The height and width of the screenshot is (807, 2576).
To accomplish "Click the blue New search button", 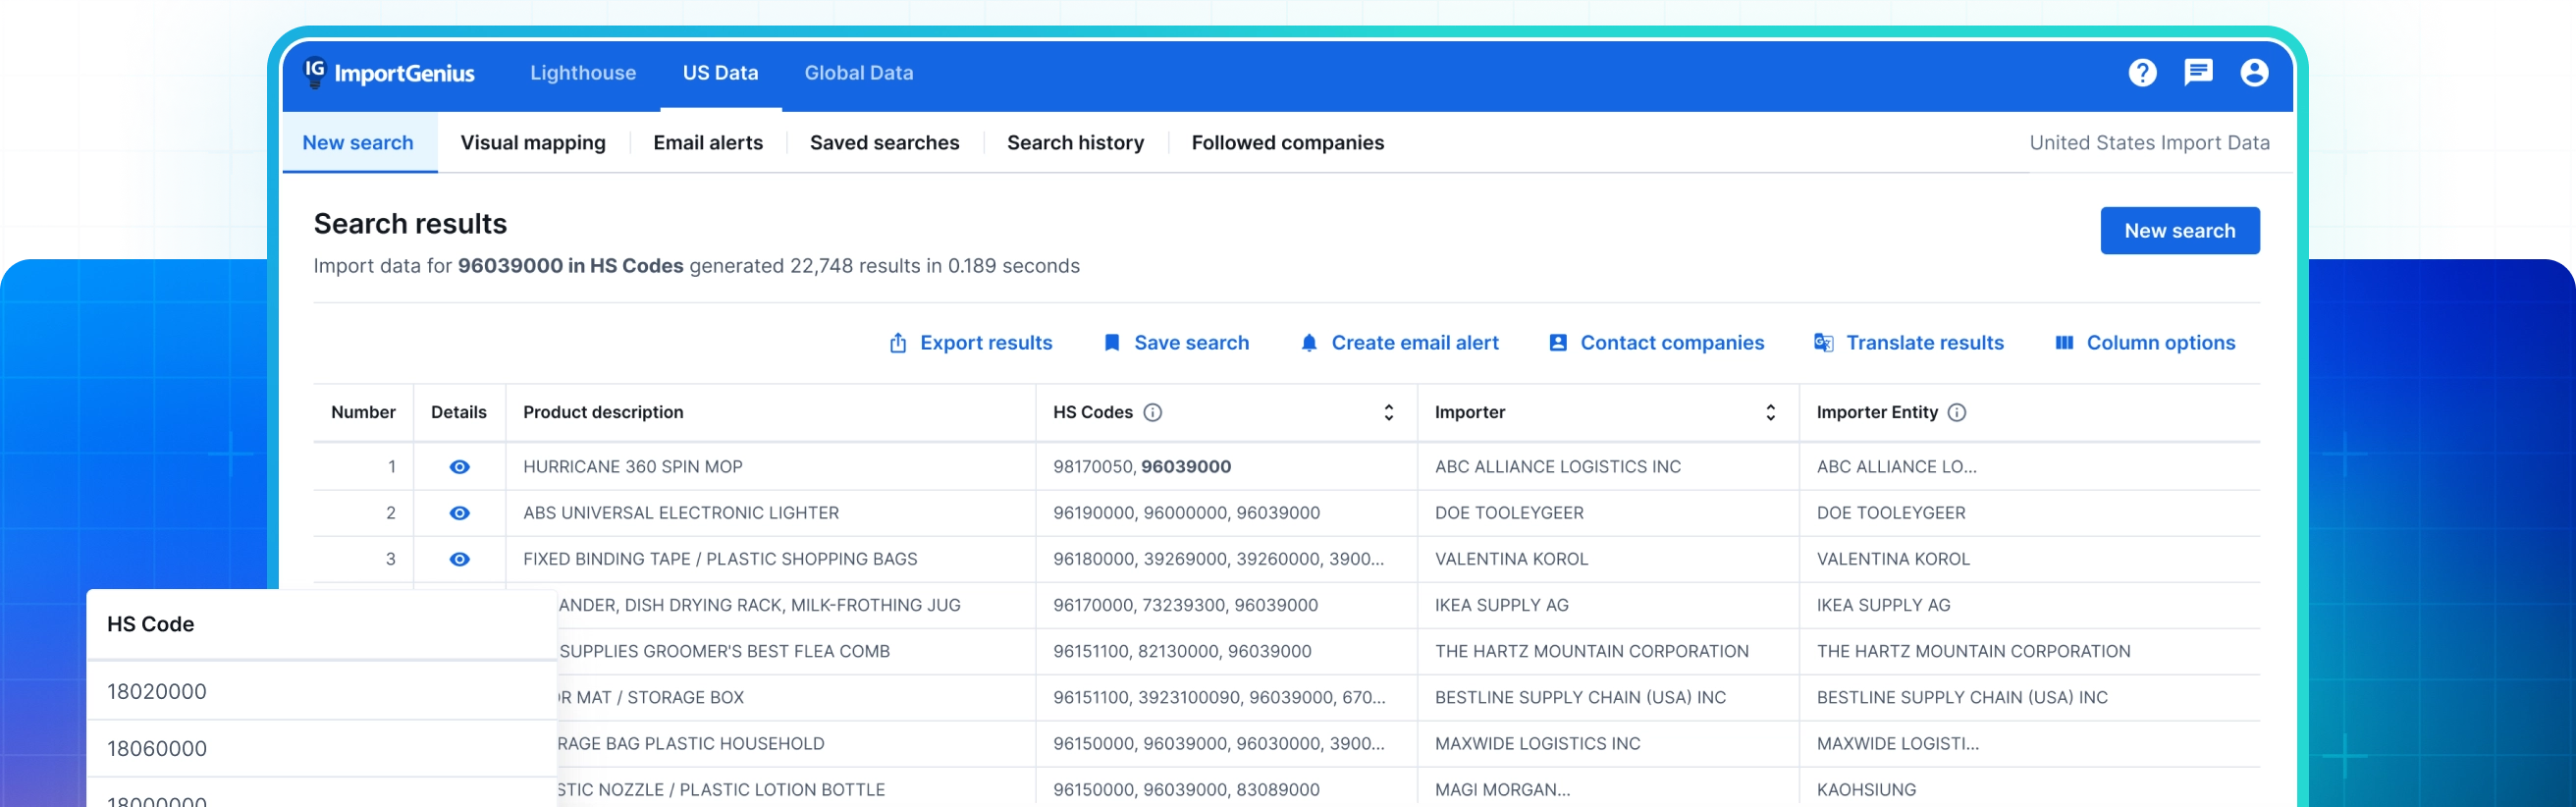I will (x=2179, y=231).
